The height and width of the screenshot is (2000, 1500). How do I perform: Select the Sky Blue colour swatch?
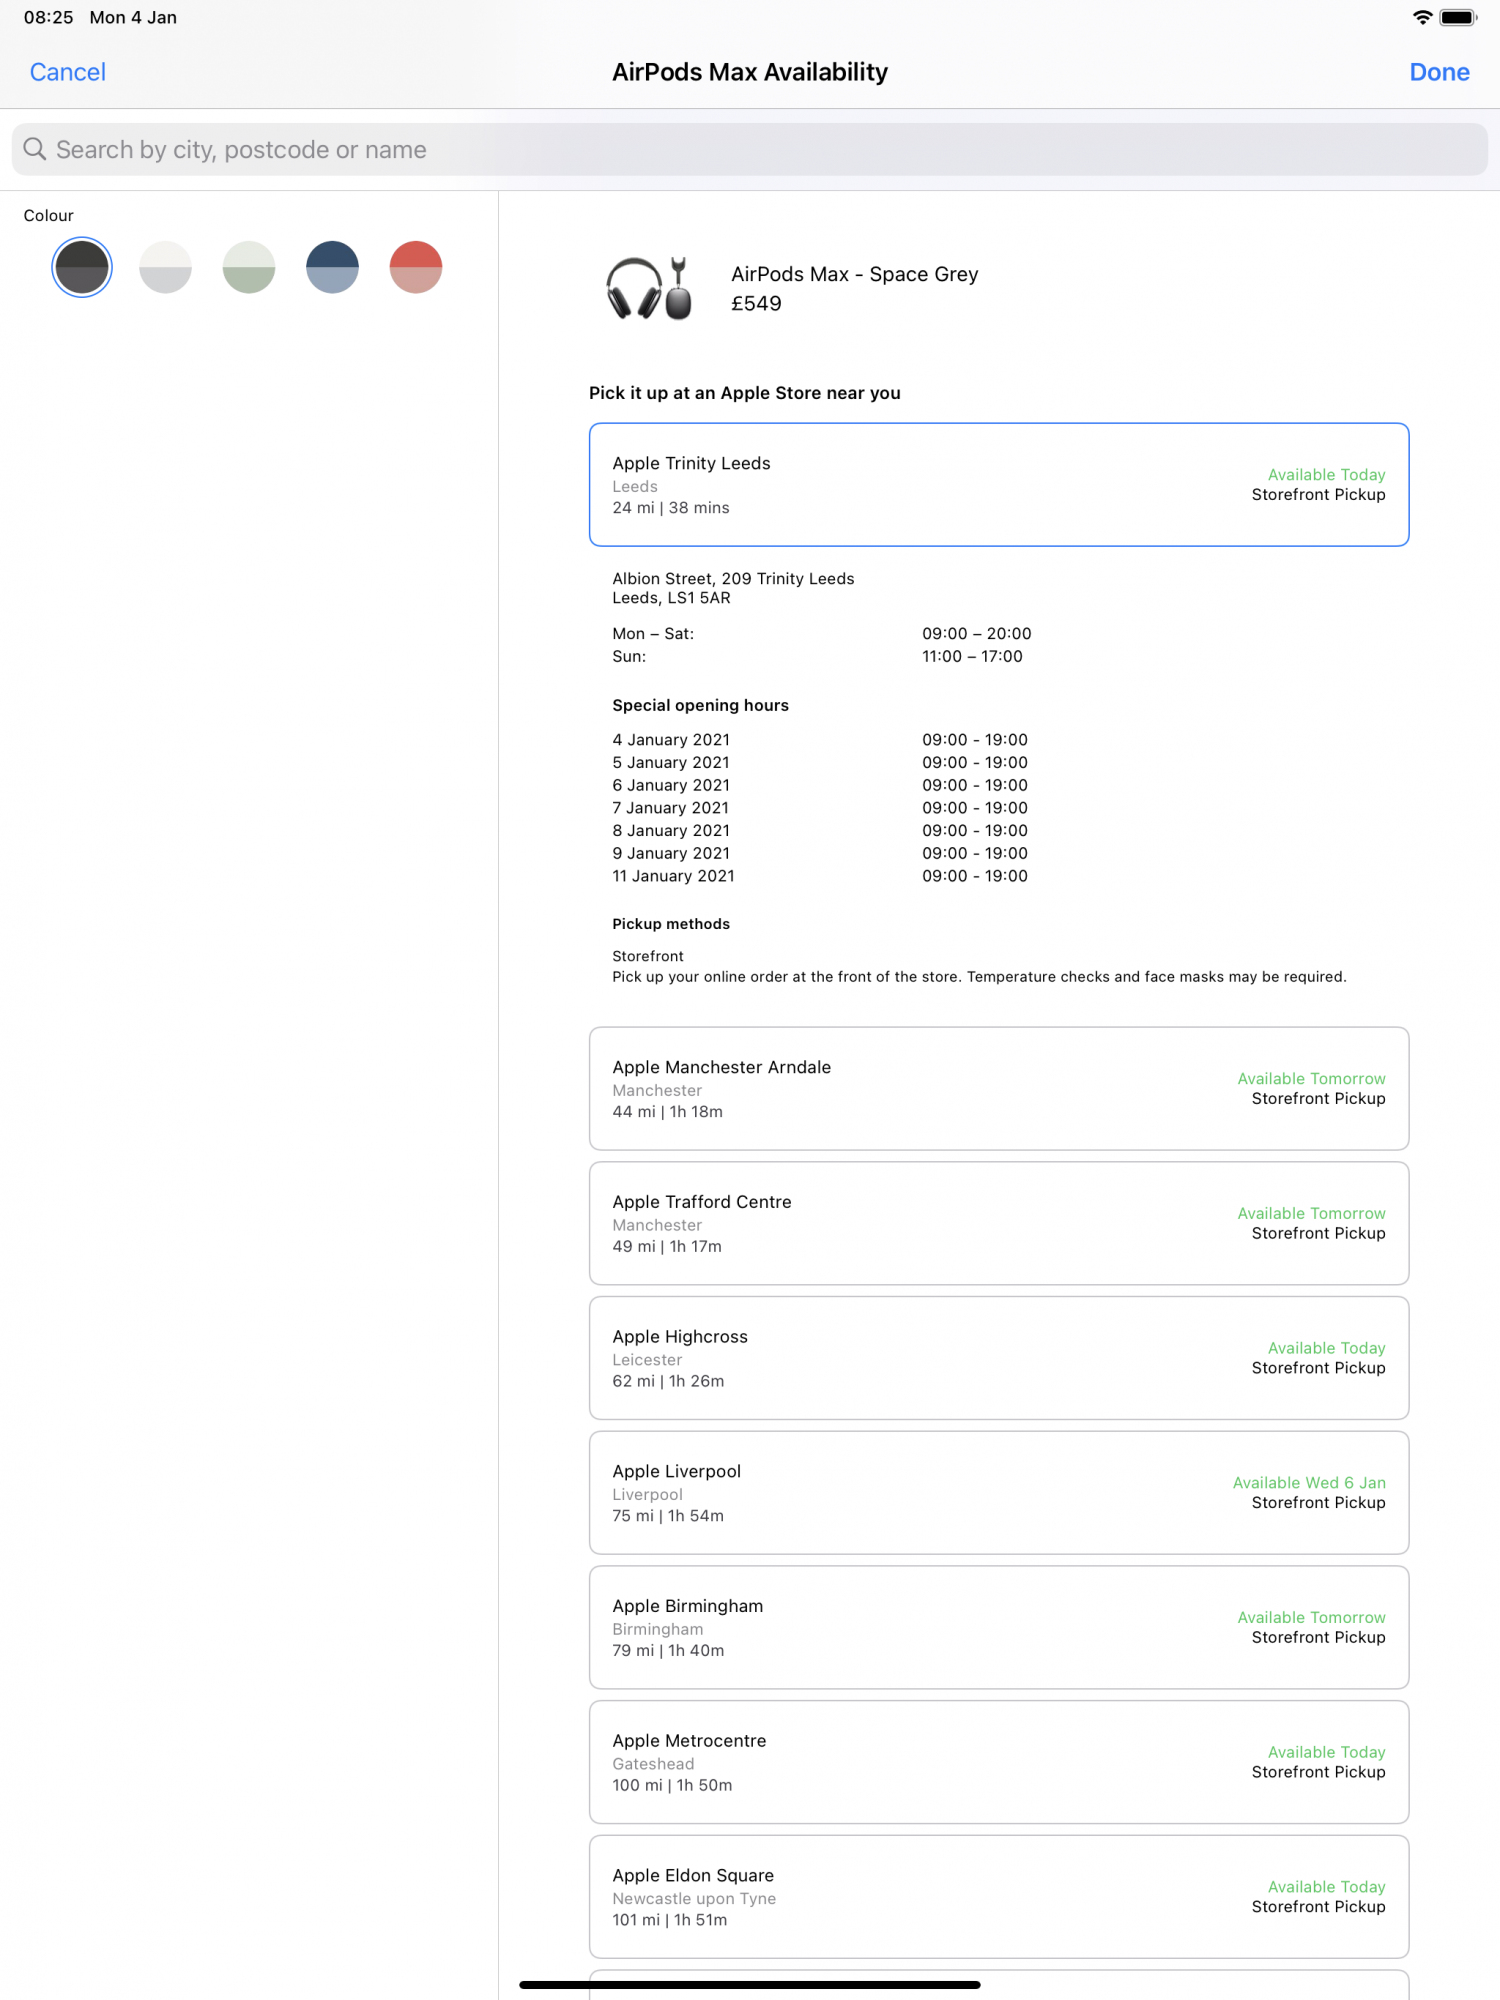tap(332, 267)
